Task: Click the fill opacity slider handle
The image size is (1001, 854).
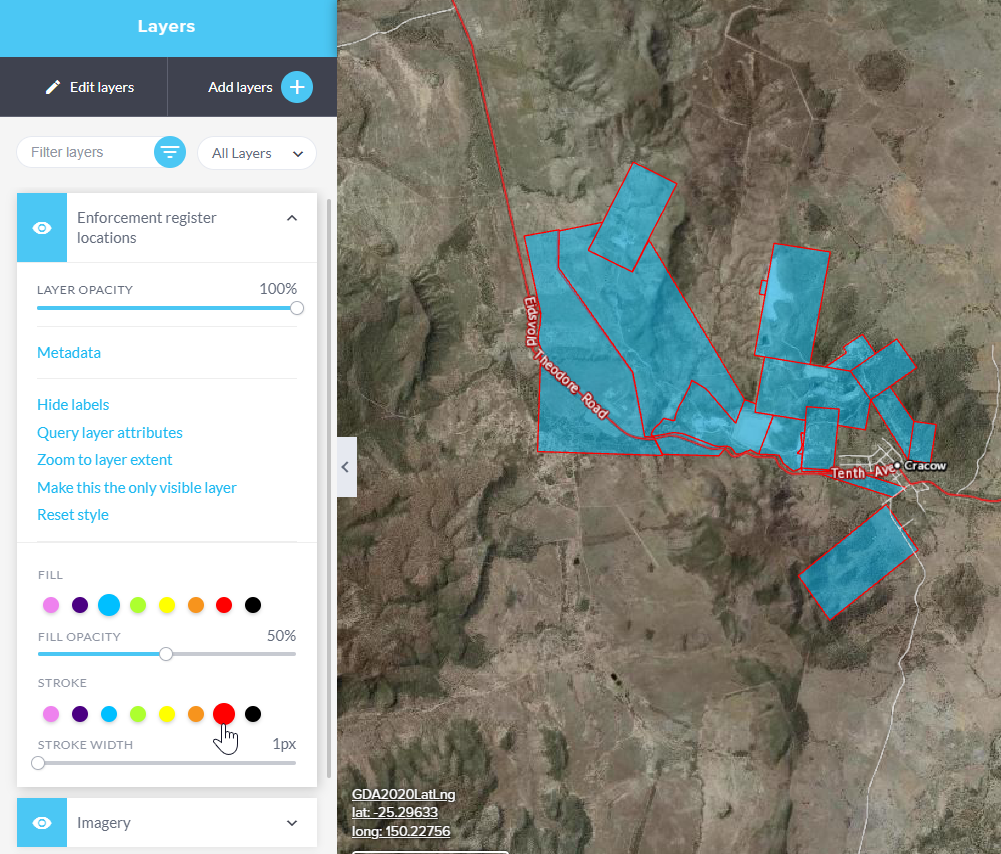Action: pyautogui.click(x=166, y=654)
